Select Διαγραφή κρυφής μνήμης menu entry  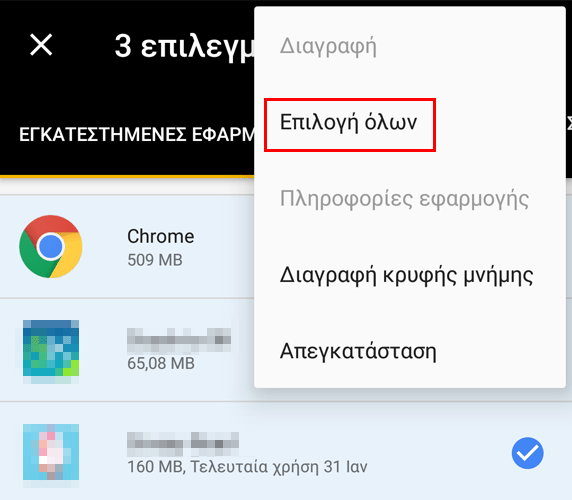tap(406, 275)
